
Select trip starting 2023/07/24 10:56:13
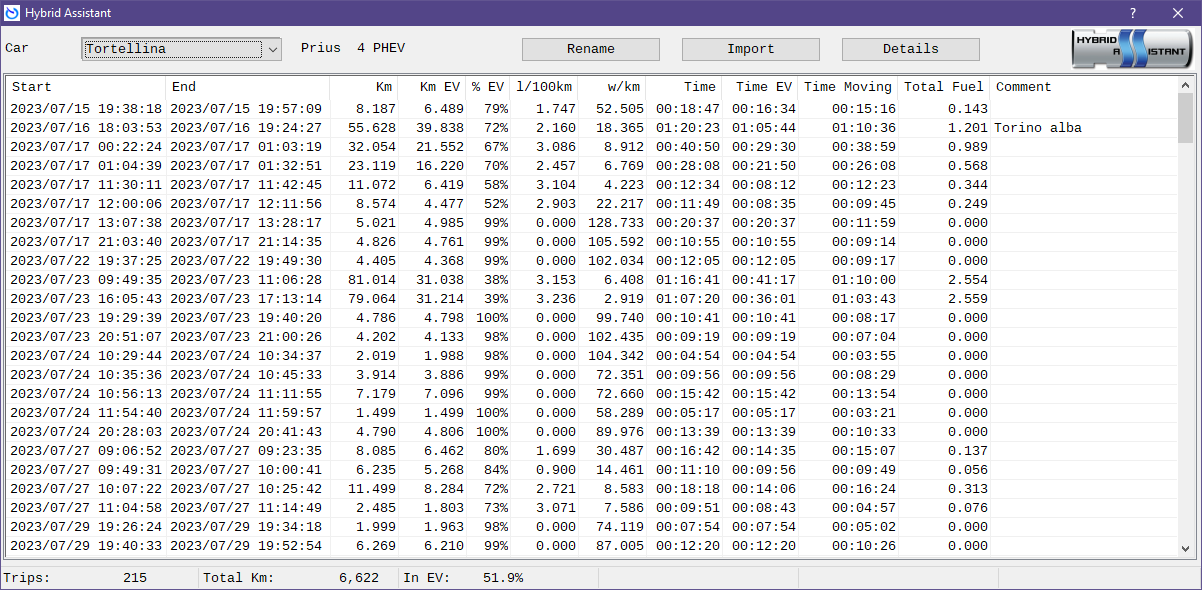tap(592, 394)
